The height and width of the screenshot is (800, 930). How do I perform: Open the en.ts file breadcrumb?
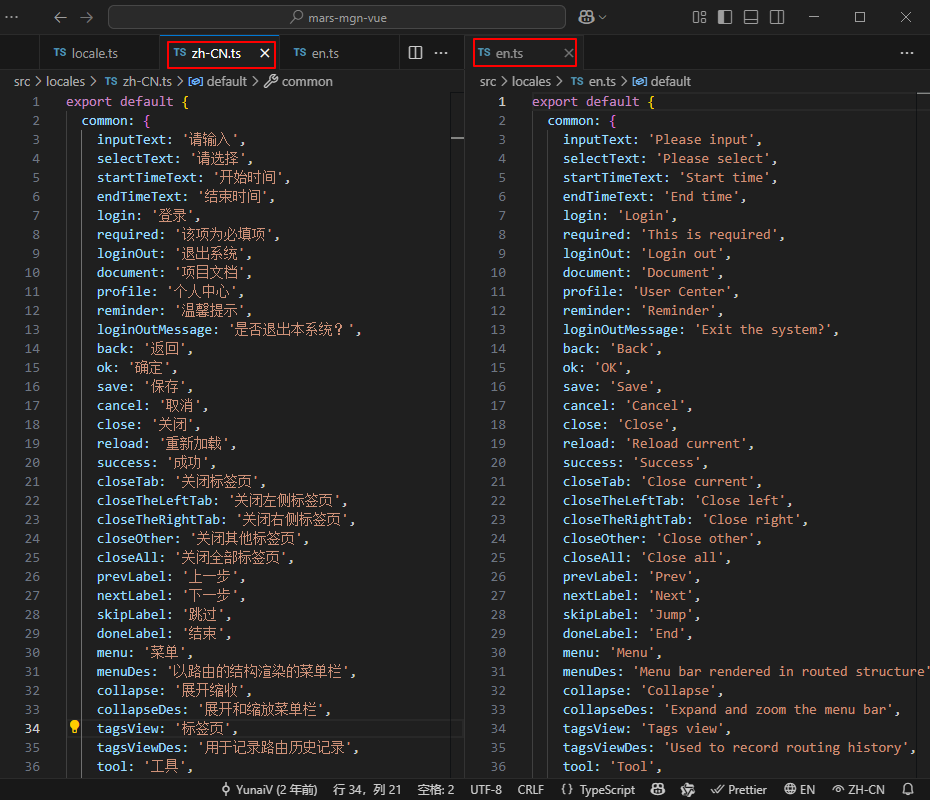(593, 81)
